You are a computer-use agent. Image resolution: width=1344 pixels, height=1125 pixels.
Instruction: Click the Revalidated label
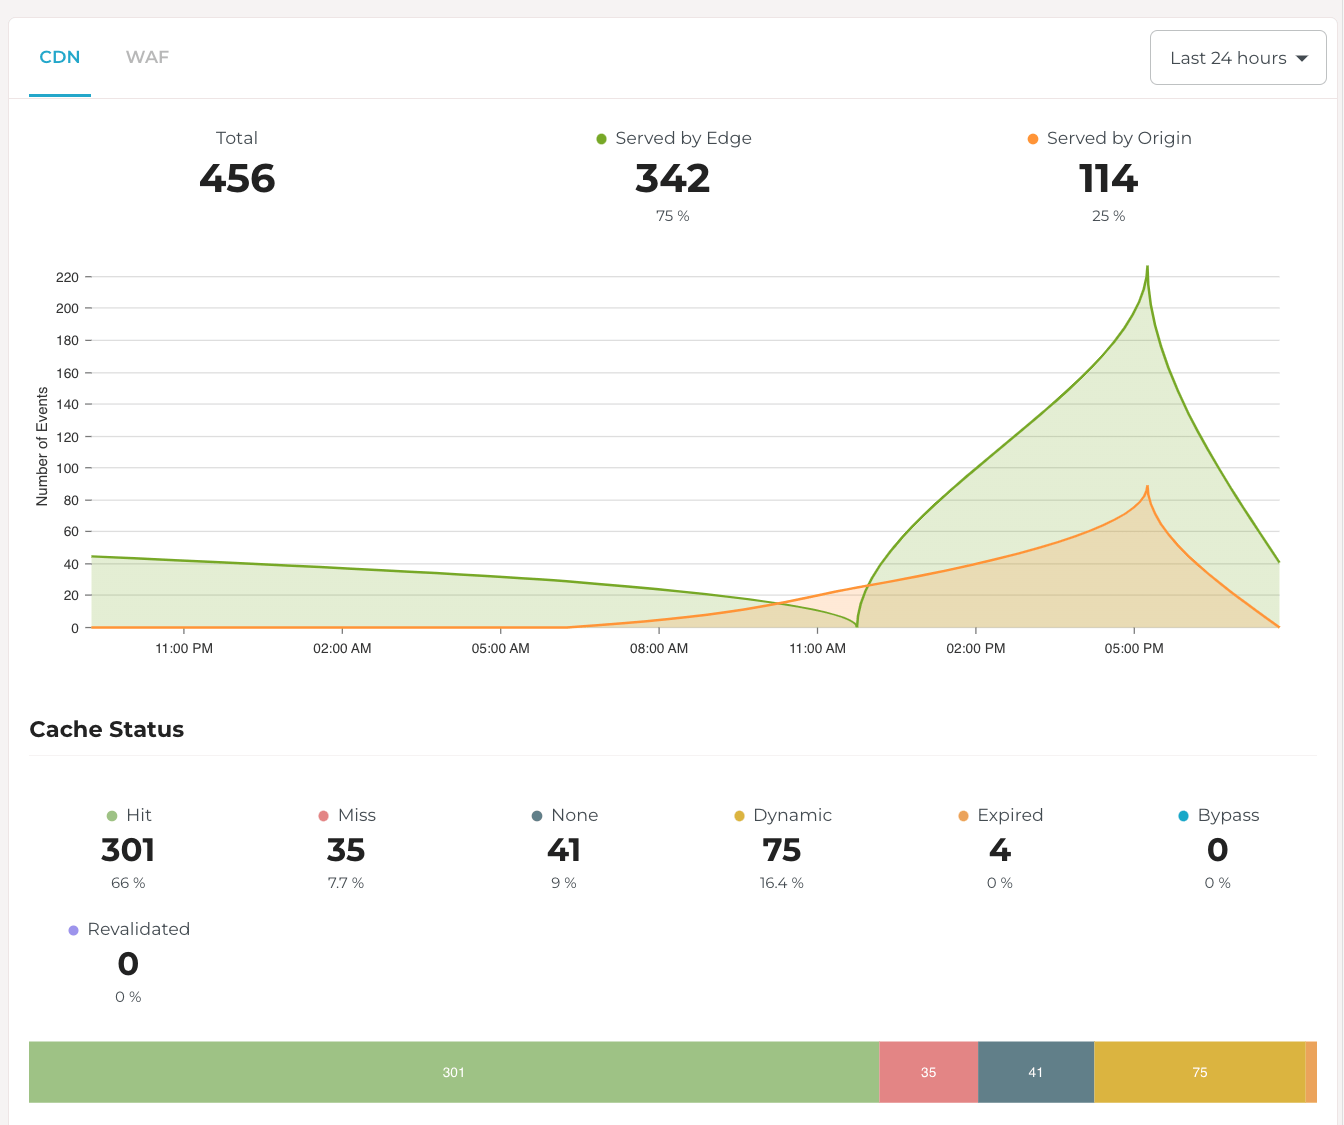pos(139,929)
